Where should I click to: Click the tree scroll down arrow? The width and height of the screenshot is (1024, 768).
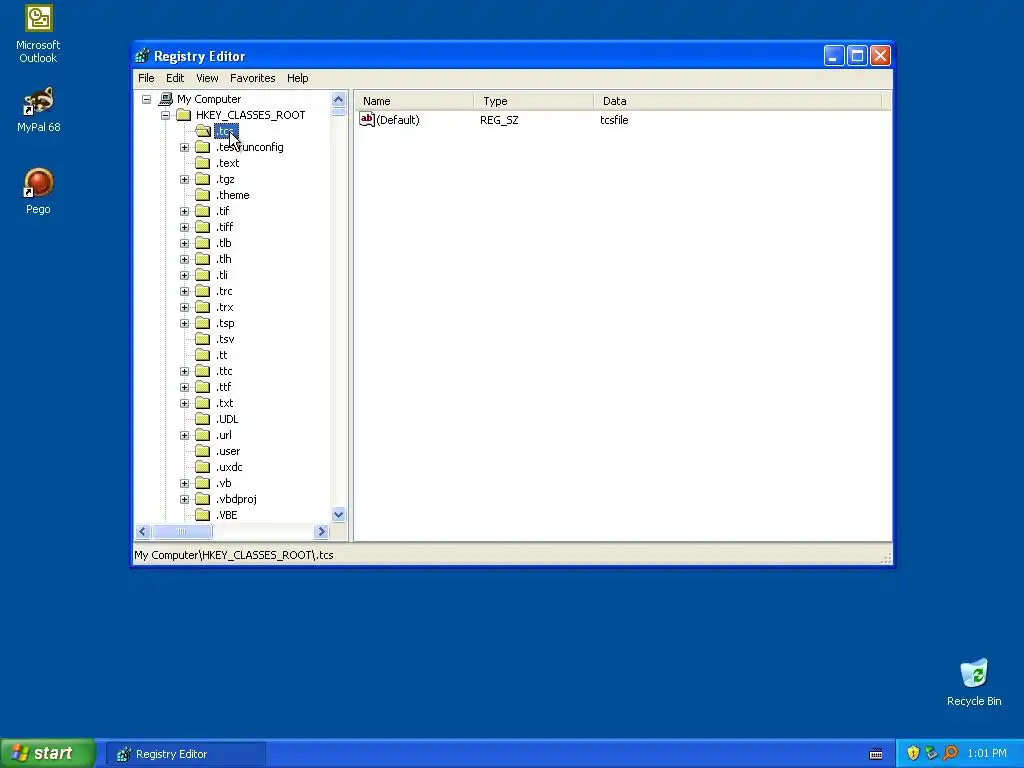[338, 515]
